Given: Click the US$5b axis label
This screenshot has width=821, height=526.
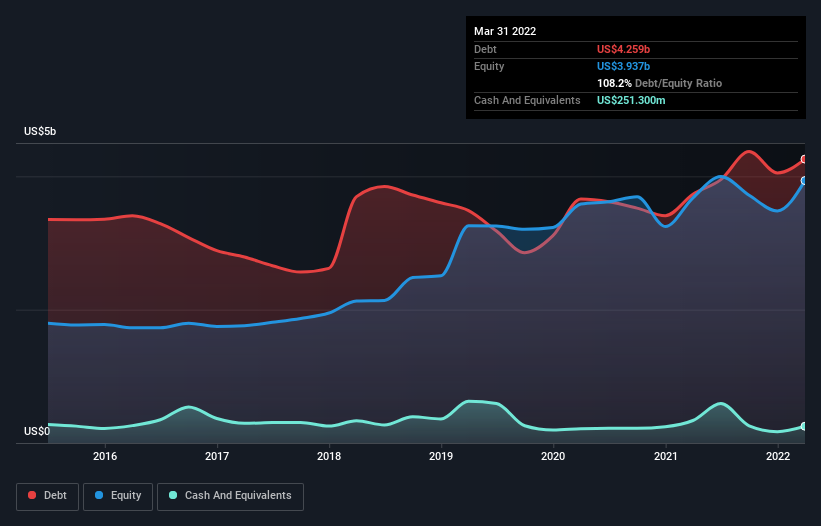Looking at the screenshot, I should click(x=40, y=131).
